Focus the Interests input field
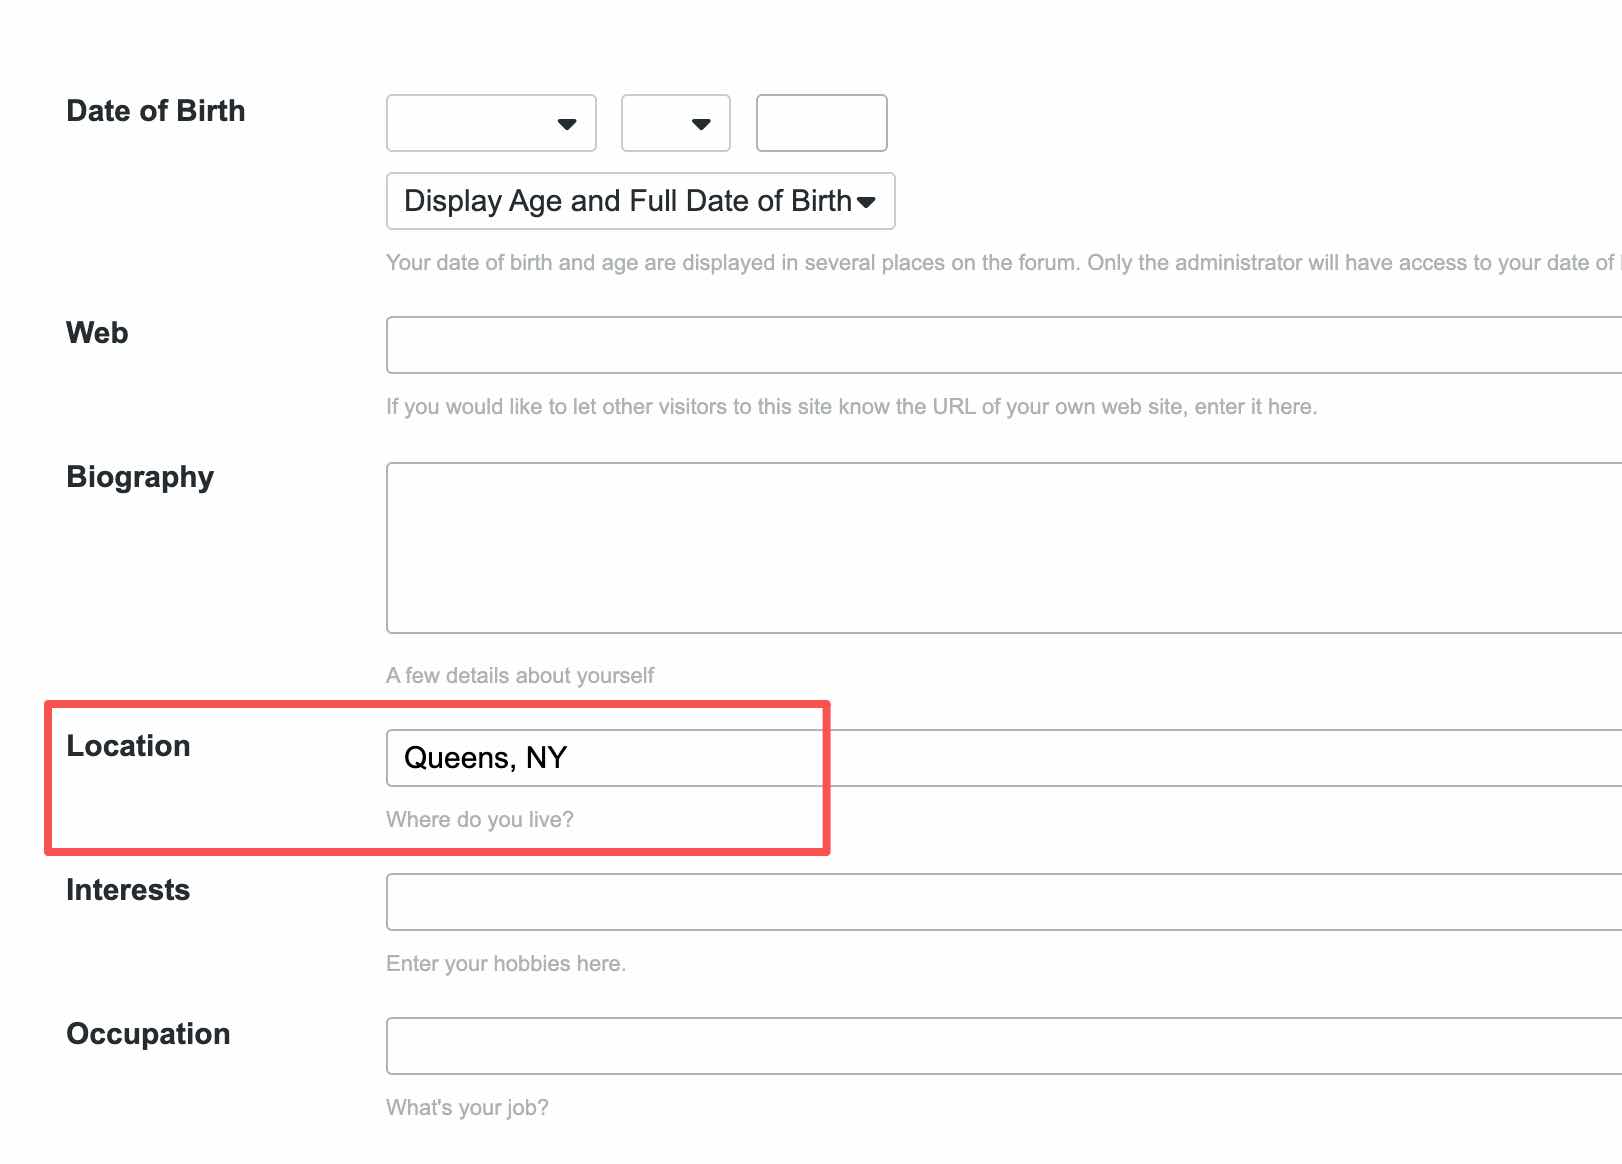Image resolution: width=1622 pixels, height=1164 pixels. point(1000,902)
